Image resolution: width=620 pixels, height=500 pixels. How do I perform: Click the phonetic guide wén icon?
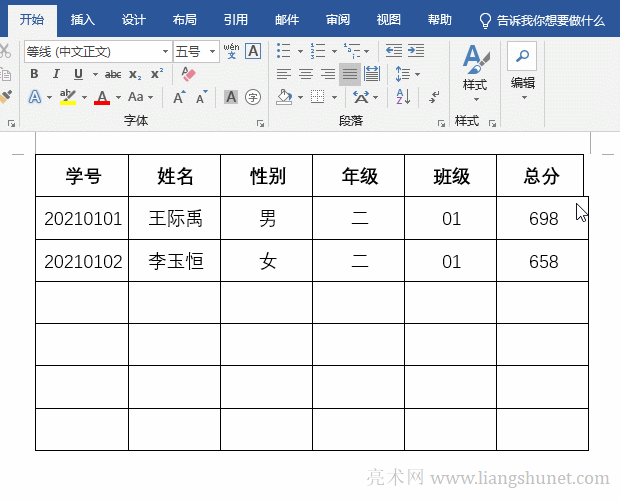click(231, 51)
